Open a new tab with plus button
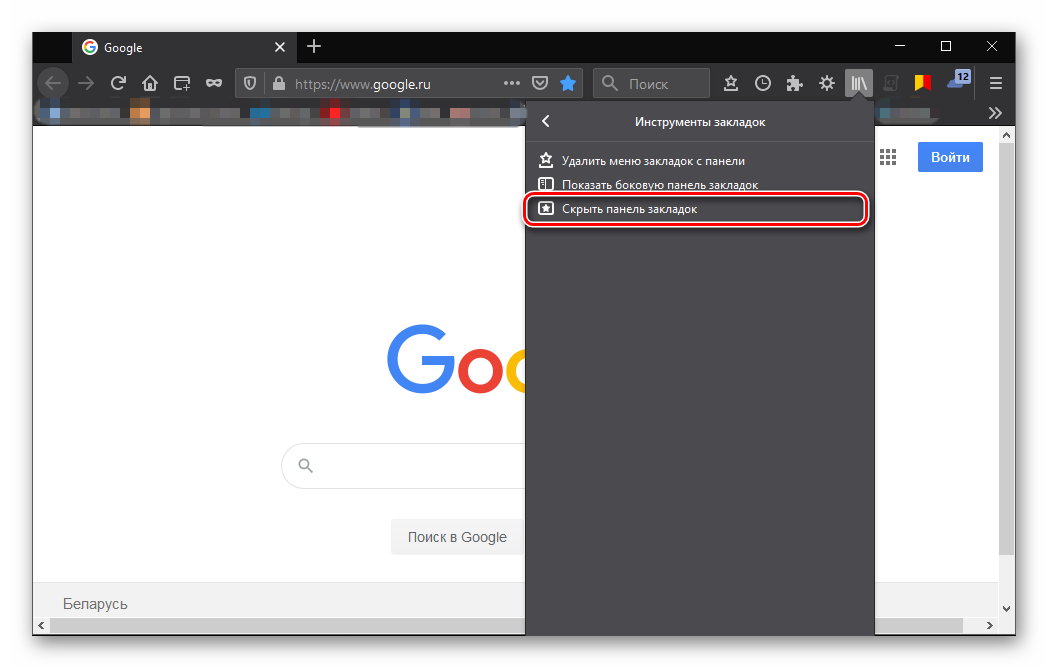The image size is (1048, 668). pyautogui.click(x=314, y=46)
